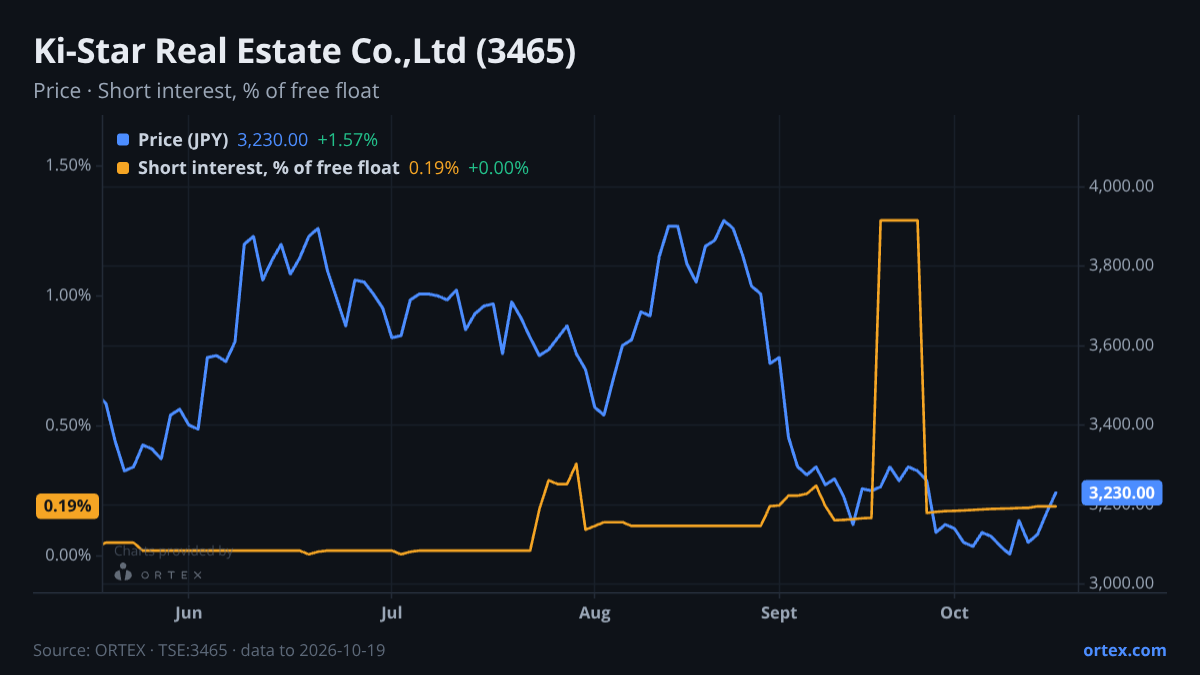Click the Sept x-axis label
1200x675 pixels.
tap(779, 613)
